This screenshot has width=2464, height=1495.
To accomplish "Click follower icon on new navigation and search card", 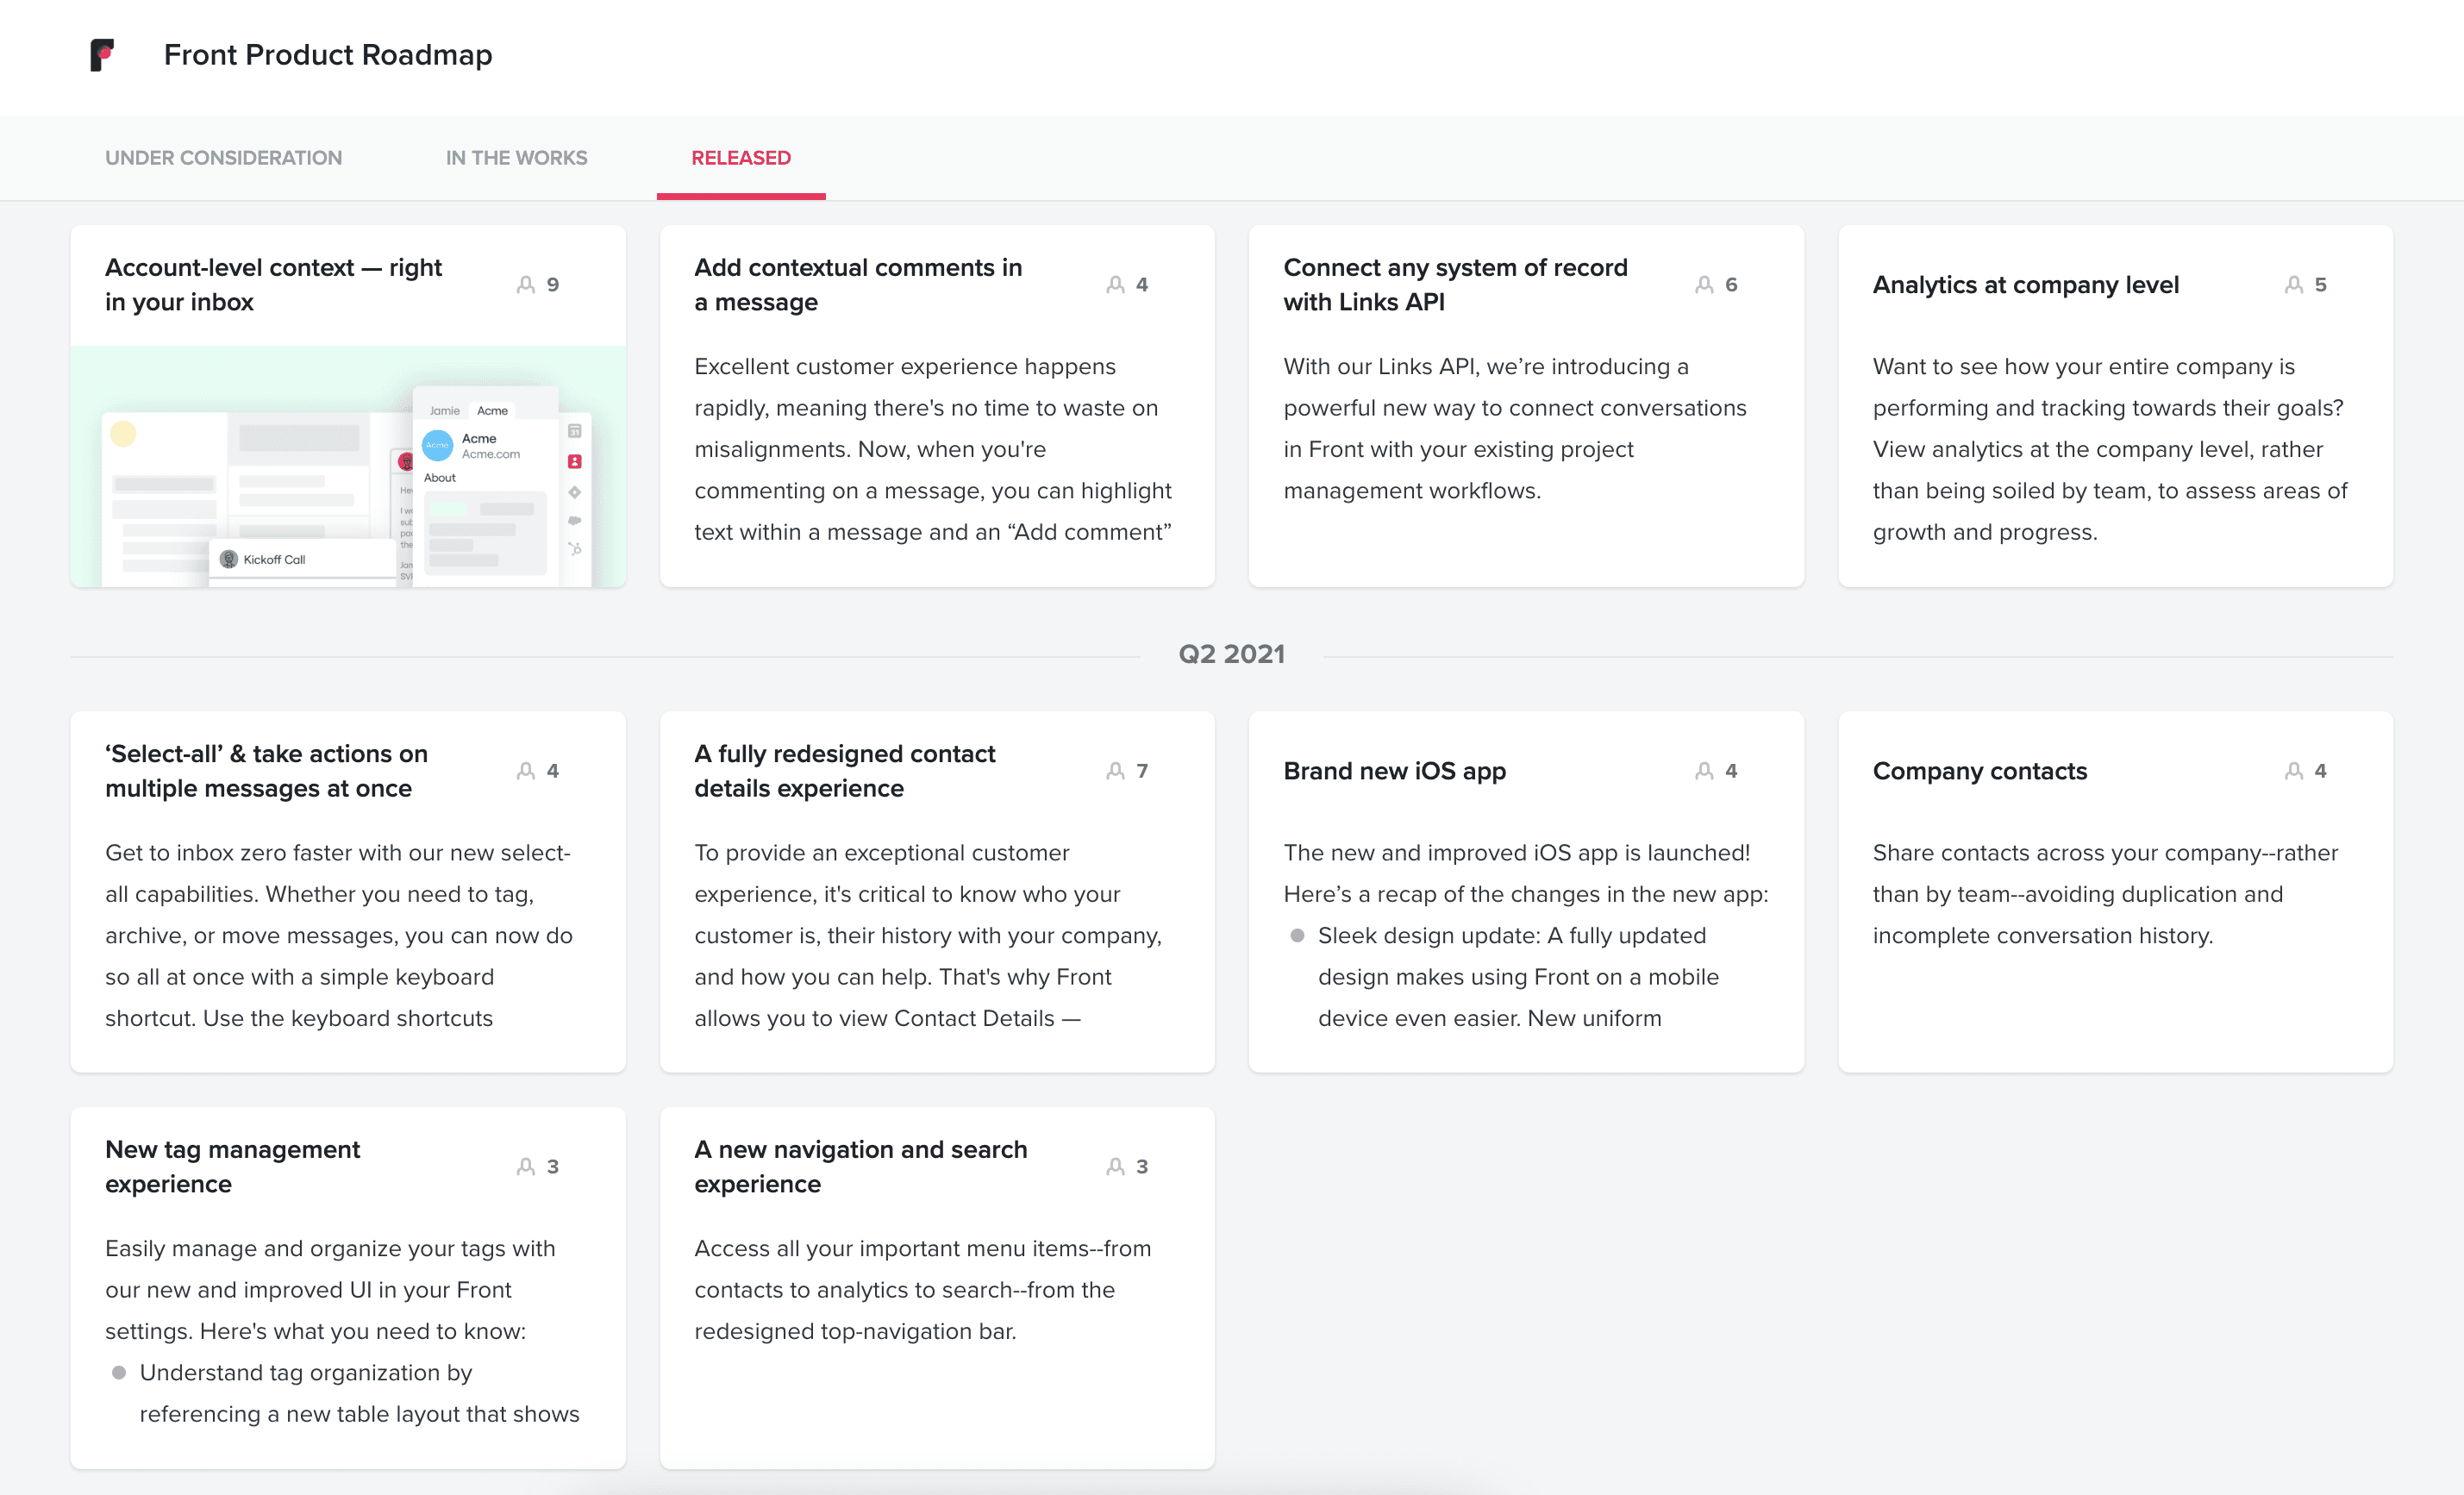I will [x=1115, y=1167].
